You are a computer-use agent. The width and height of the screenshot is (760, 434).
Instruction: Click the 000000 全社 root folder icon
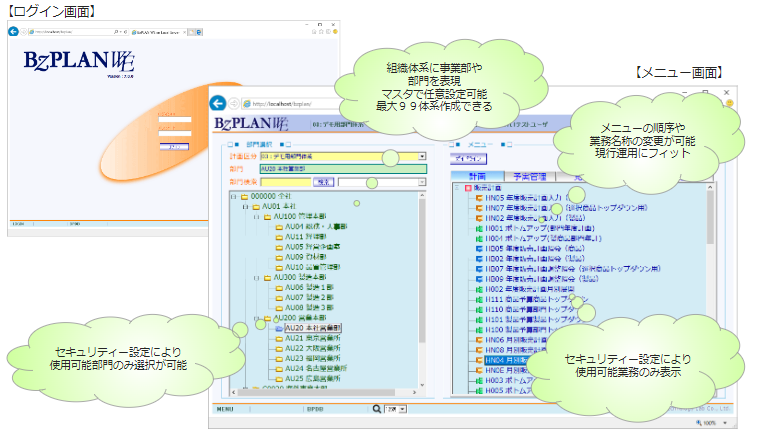[244, 195]
